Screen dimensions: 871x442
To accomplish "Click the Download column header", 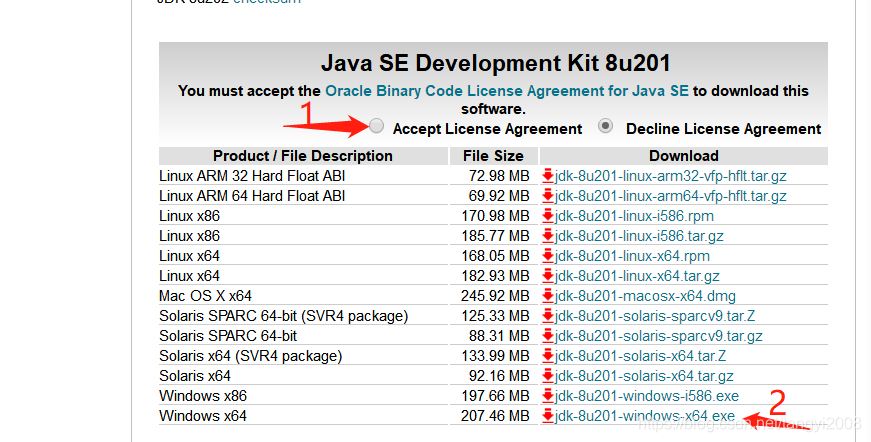I will tap(684, 156).
